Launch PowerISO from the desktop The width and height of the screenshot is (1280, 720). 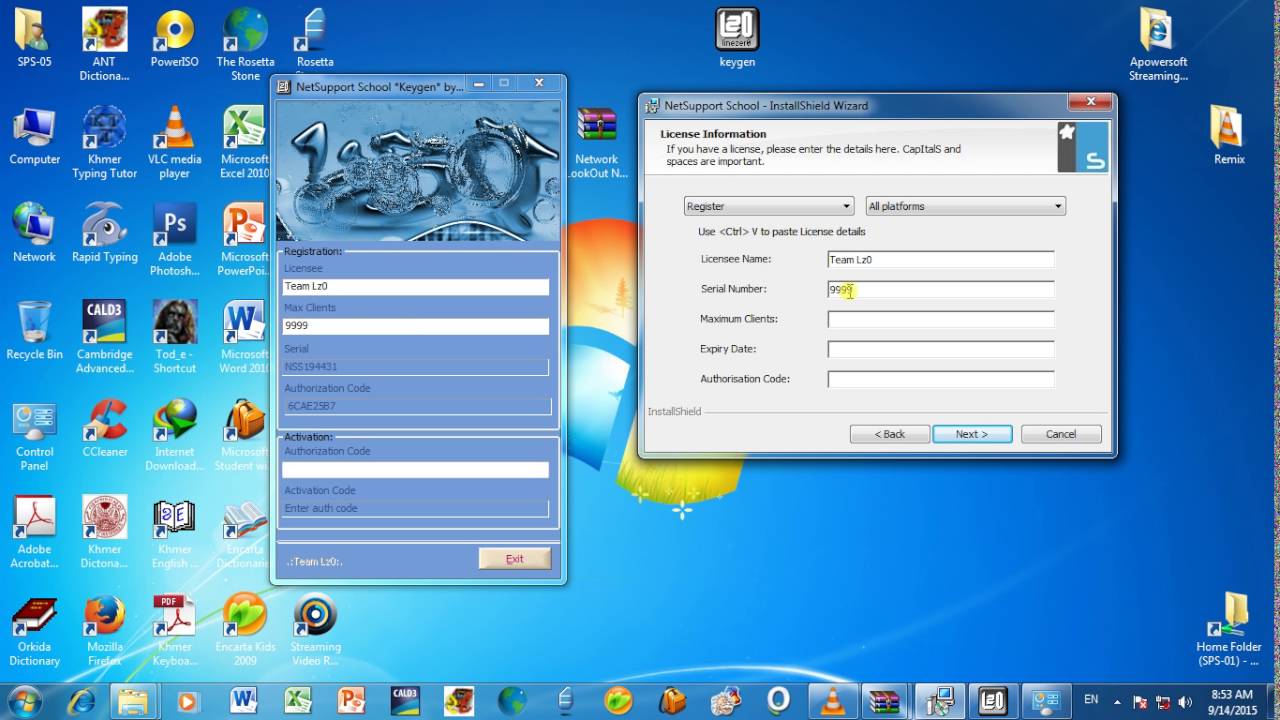[174, 39]
